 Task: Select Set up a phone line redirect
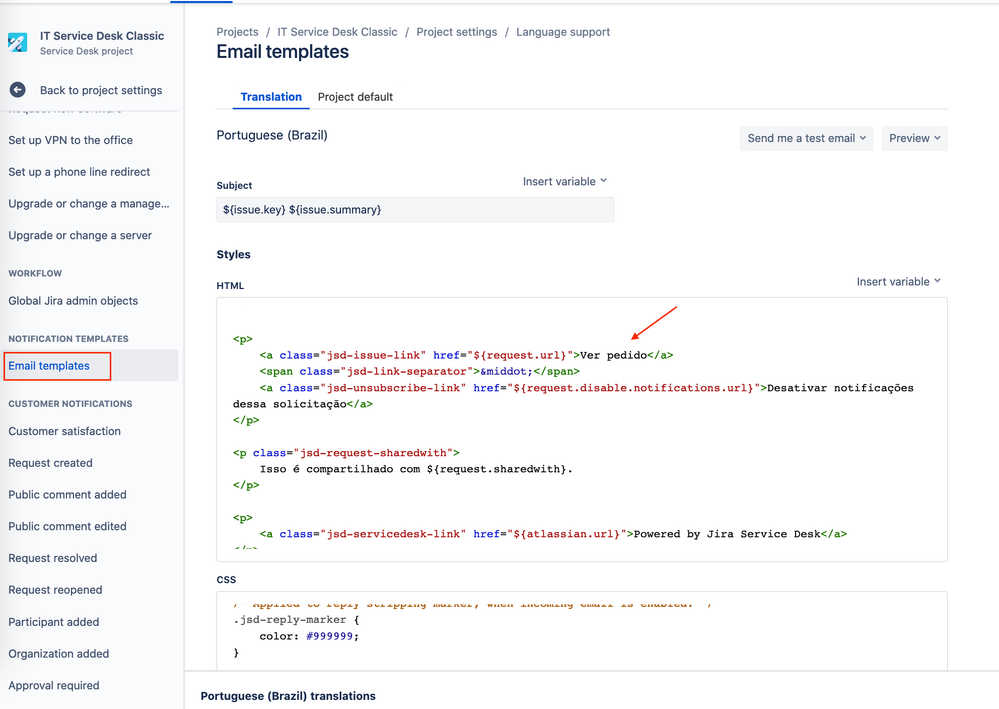pyautogui.click(x=79, y=172)
